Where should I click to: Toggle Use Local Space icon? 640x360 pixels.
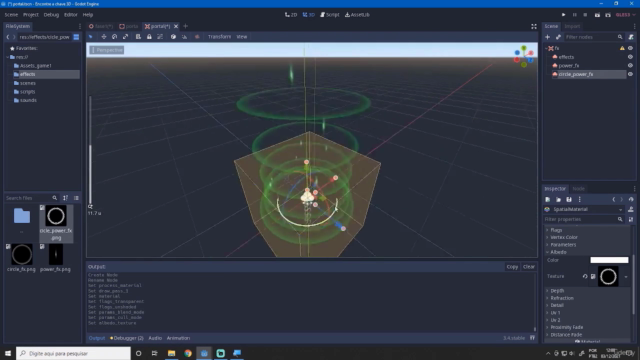[x=173, y=37]
